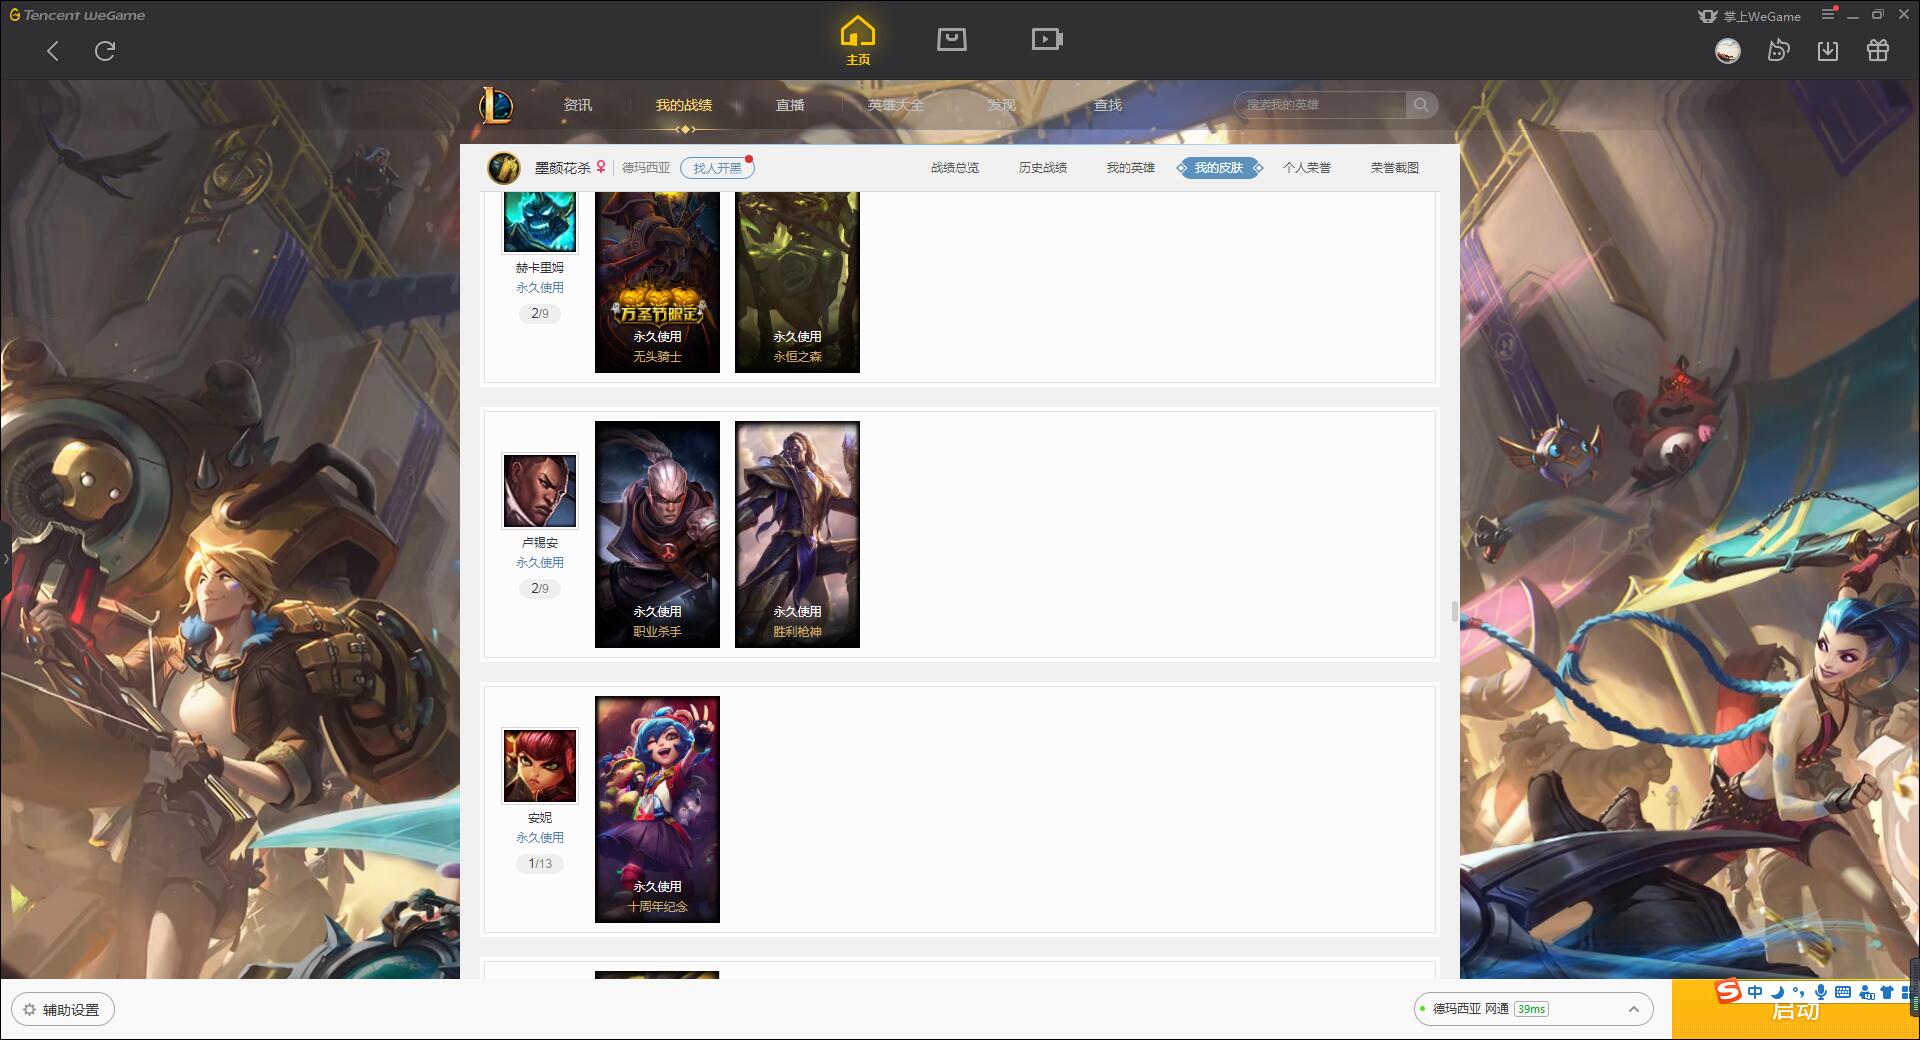
Task: Open the 查找 tab
Action: click(1108, 105)
